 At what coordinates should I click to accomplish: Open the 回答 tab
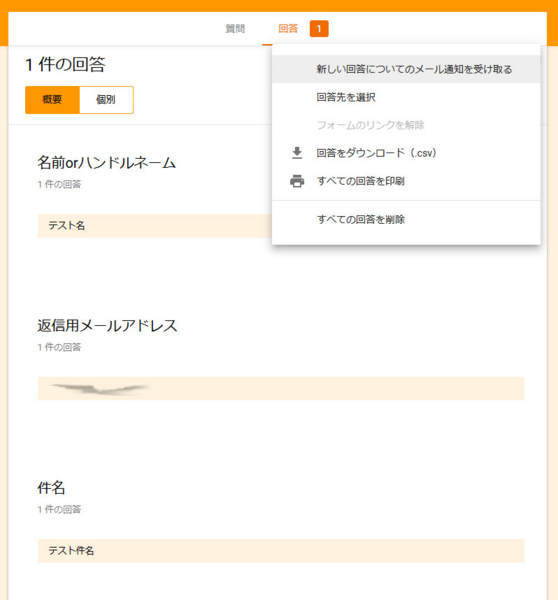[288, 29]
